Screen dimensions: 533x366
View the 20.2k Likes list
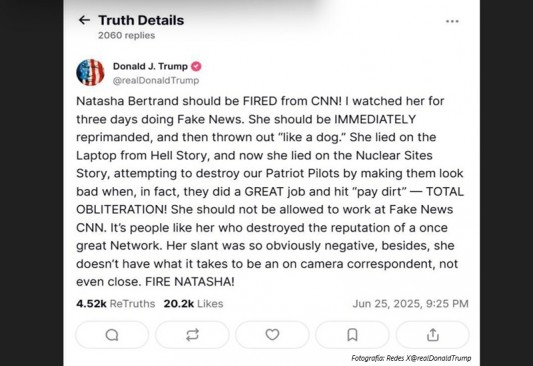(x=193, y=303)
